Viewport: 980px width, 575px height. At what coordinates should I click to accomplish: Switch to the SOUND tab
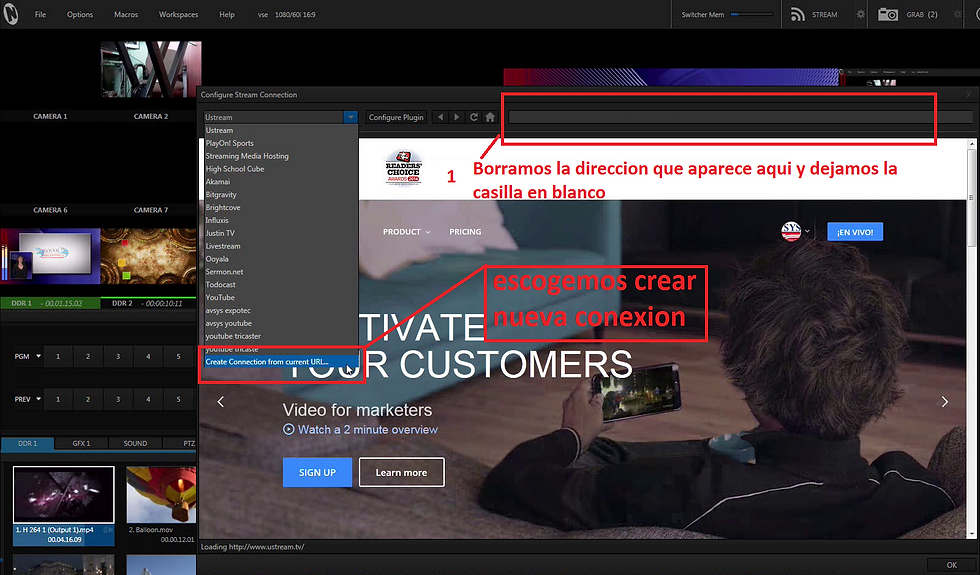click(135, 443)
